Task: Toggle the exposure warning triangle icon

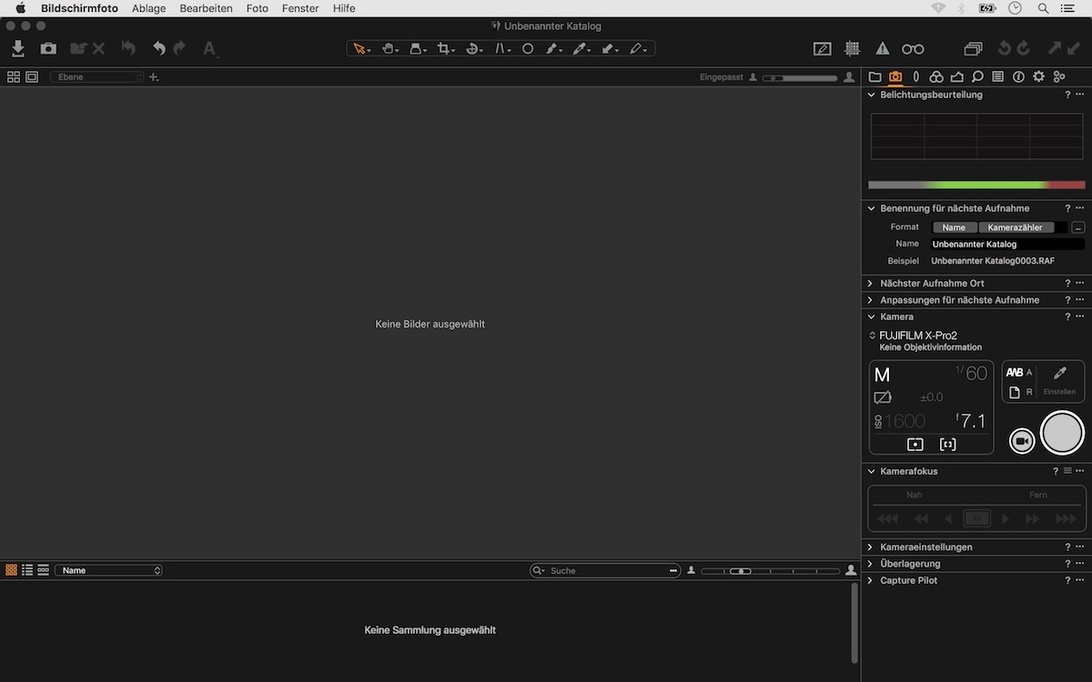Action: click(882, 48)
